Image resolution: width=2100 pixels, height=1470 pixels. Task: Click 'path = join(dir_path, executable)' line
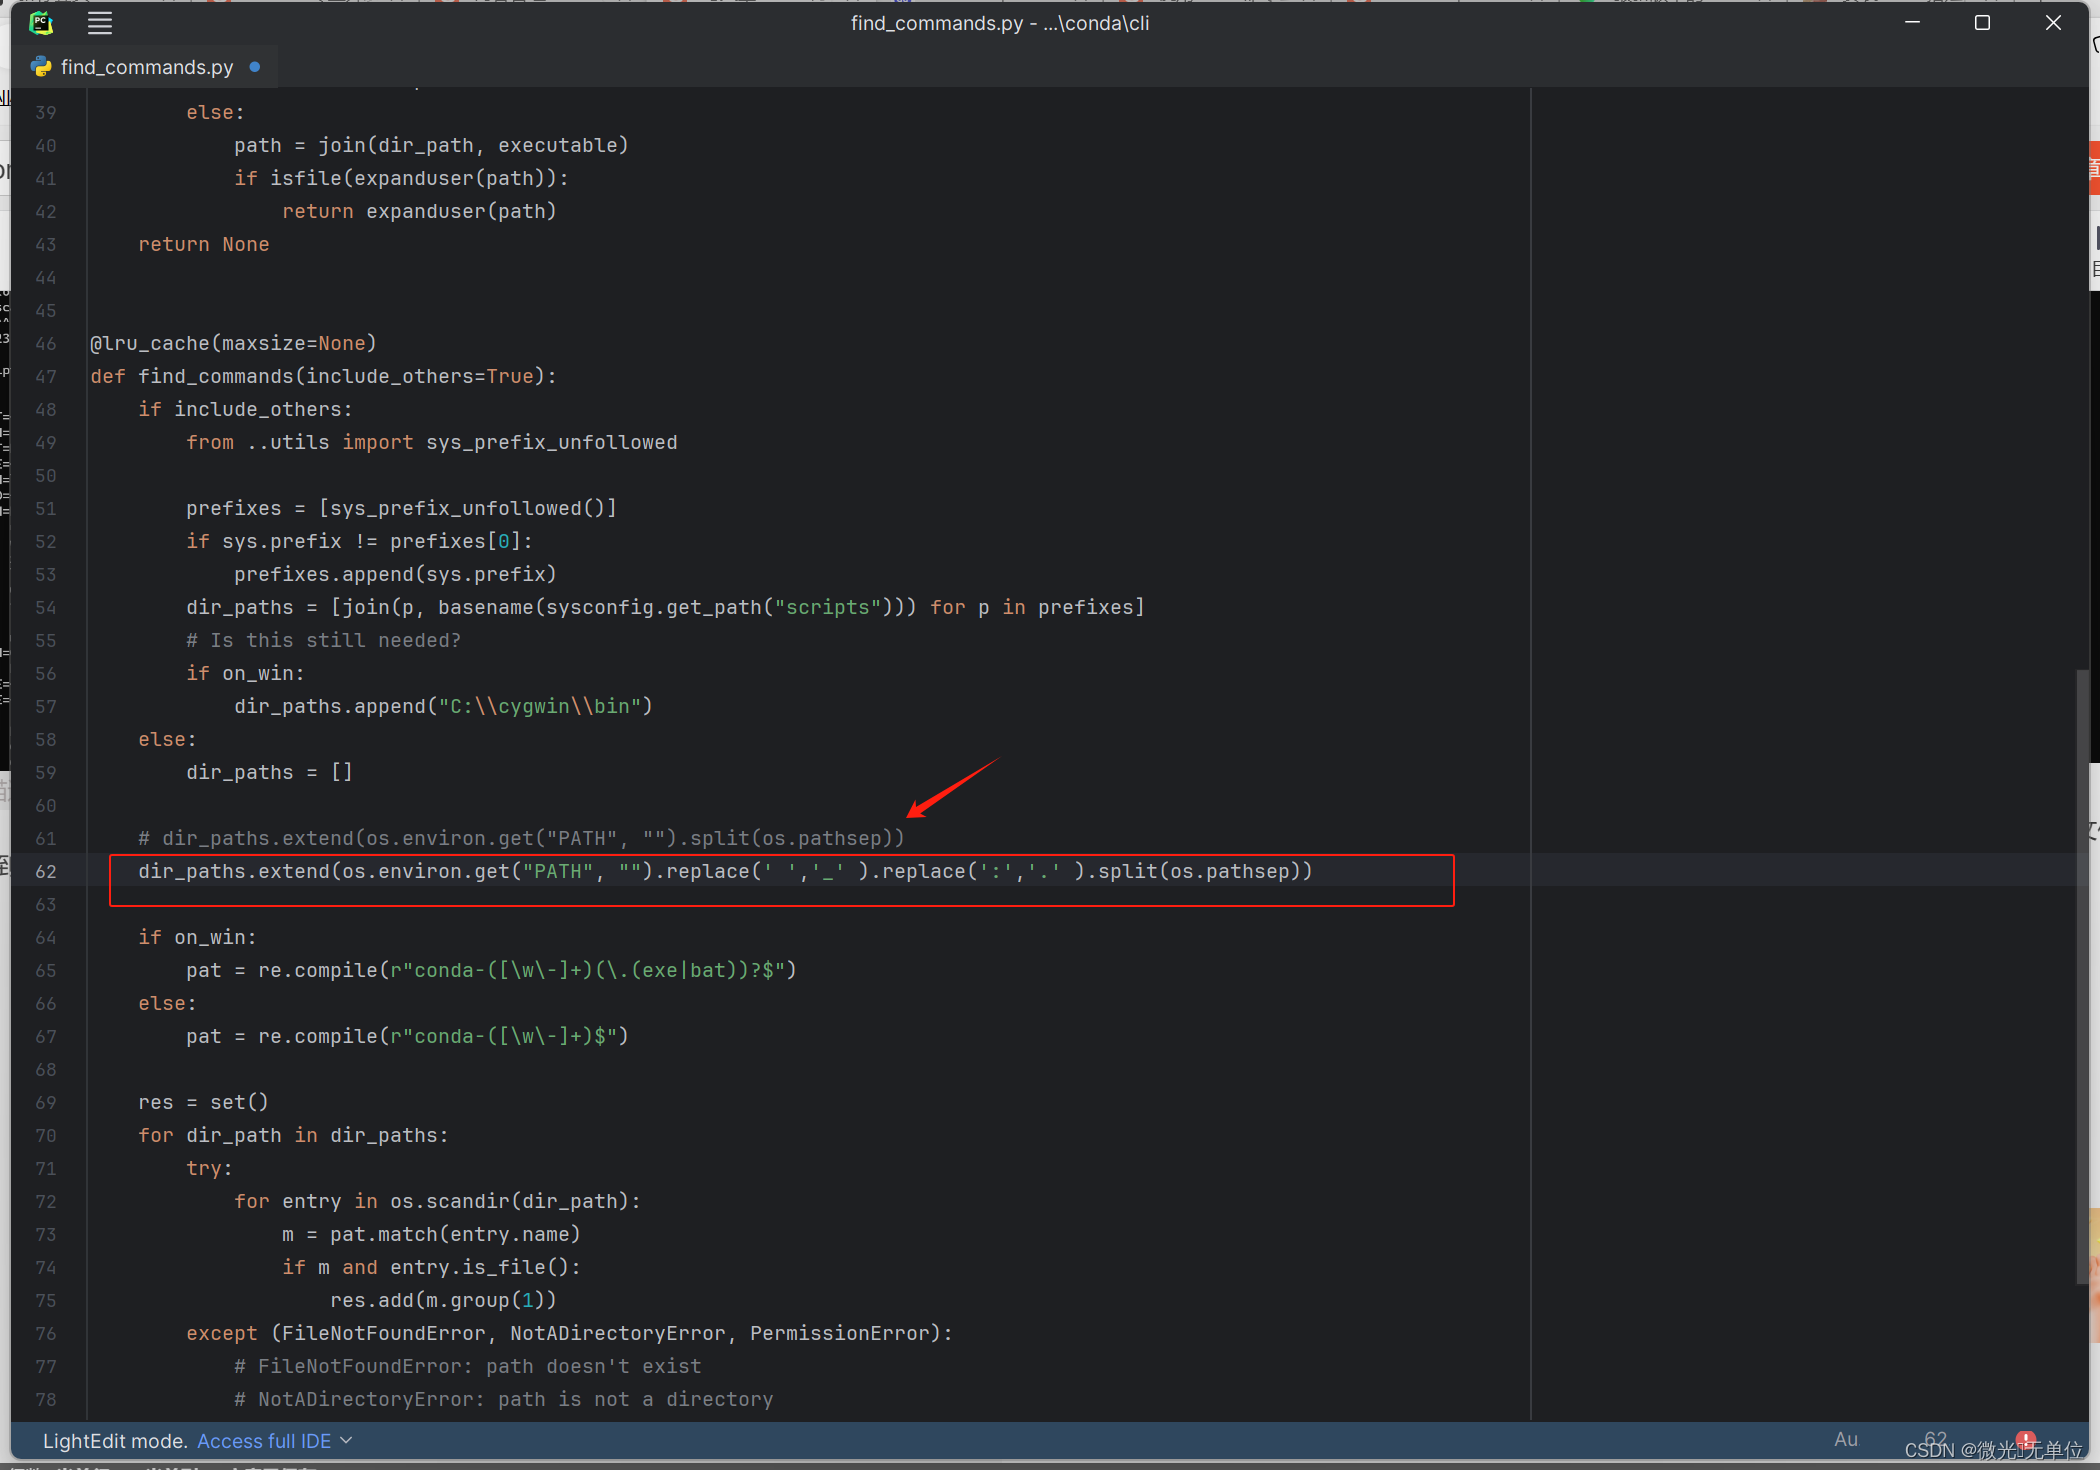coord(431,146)
